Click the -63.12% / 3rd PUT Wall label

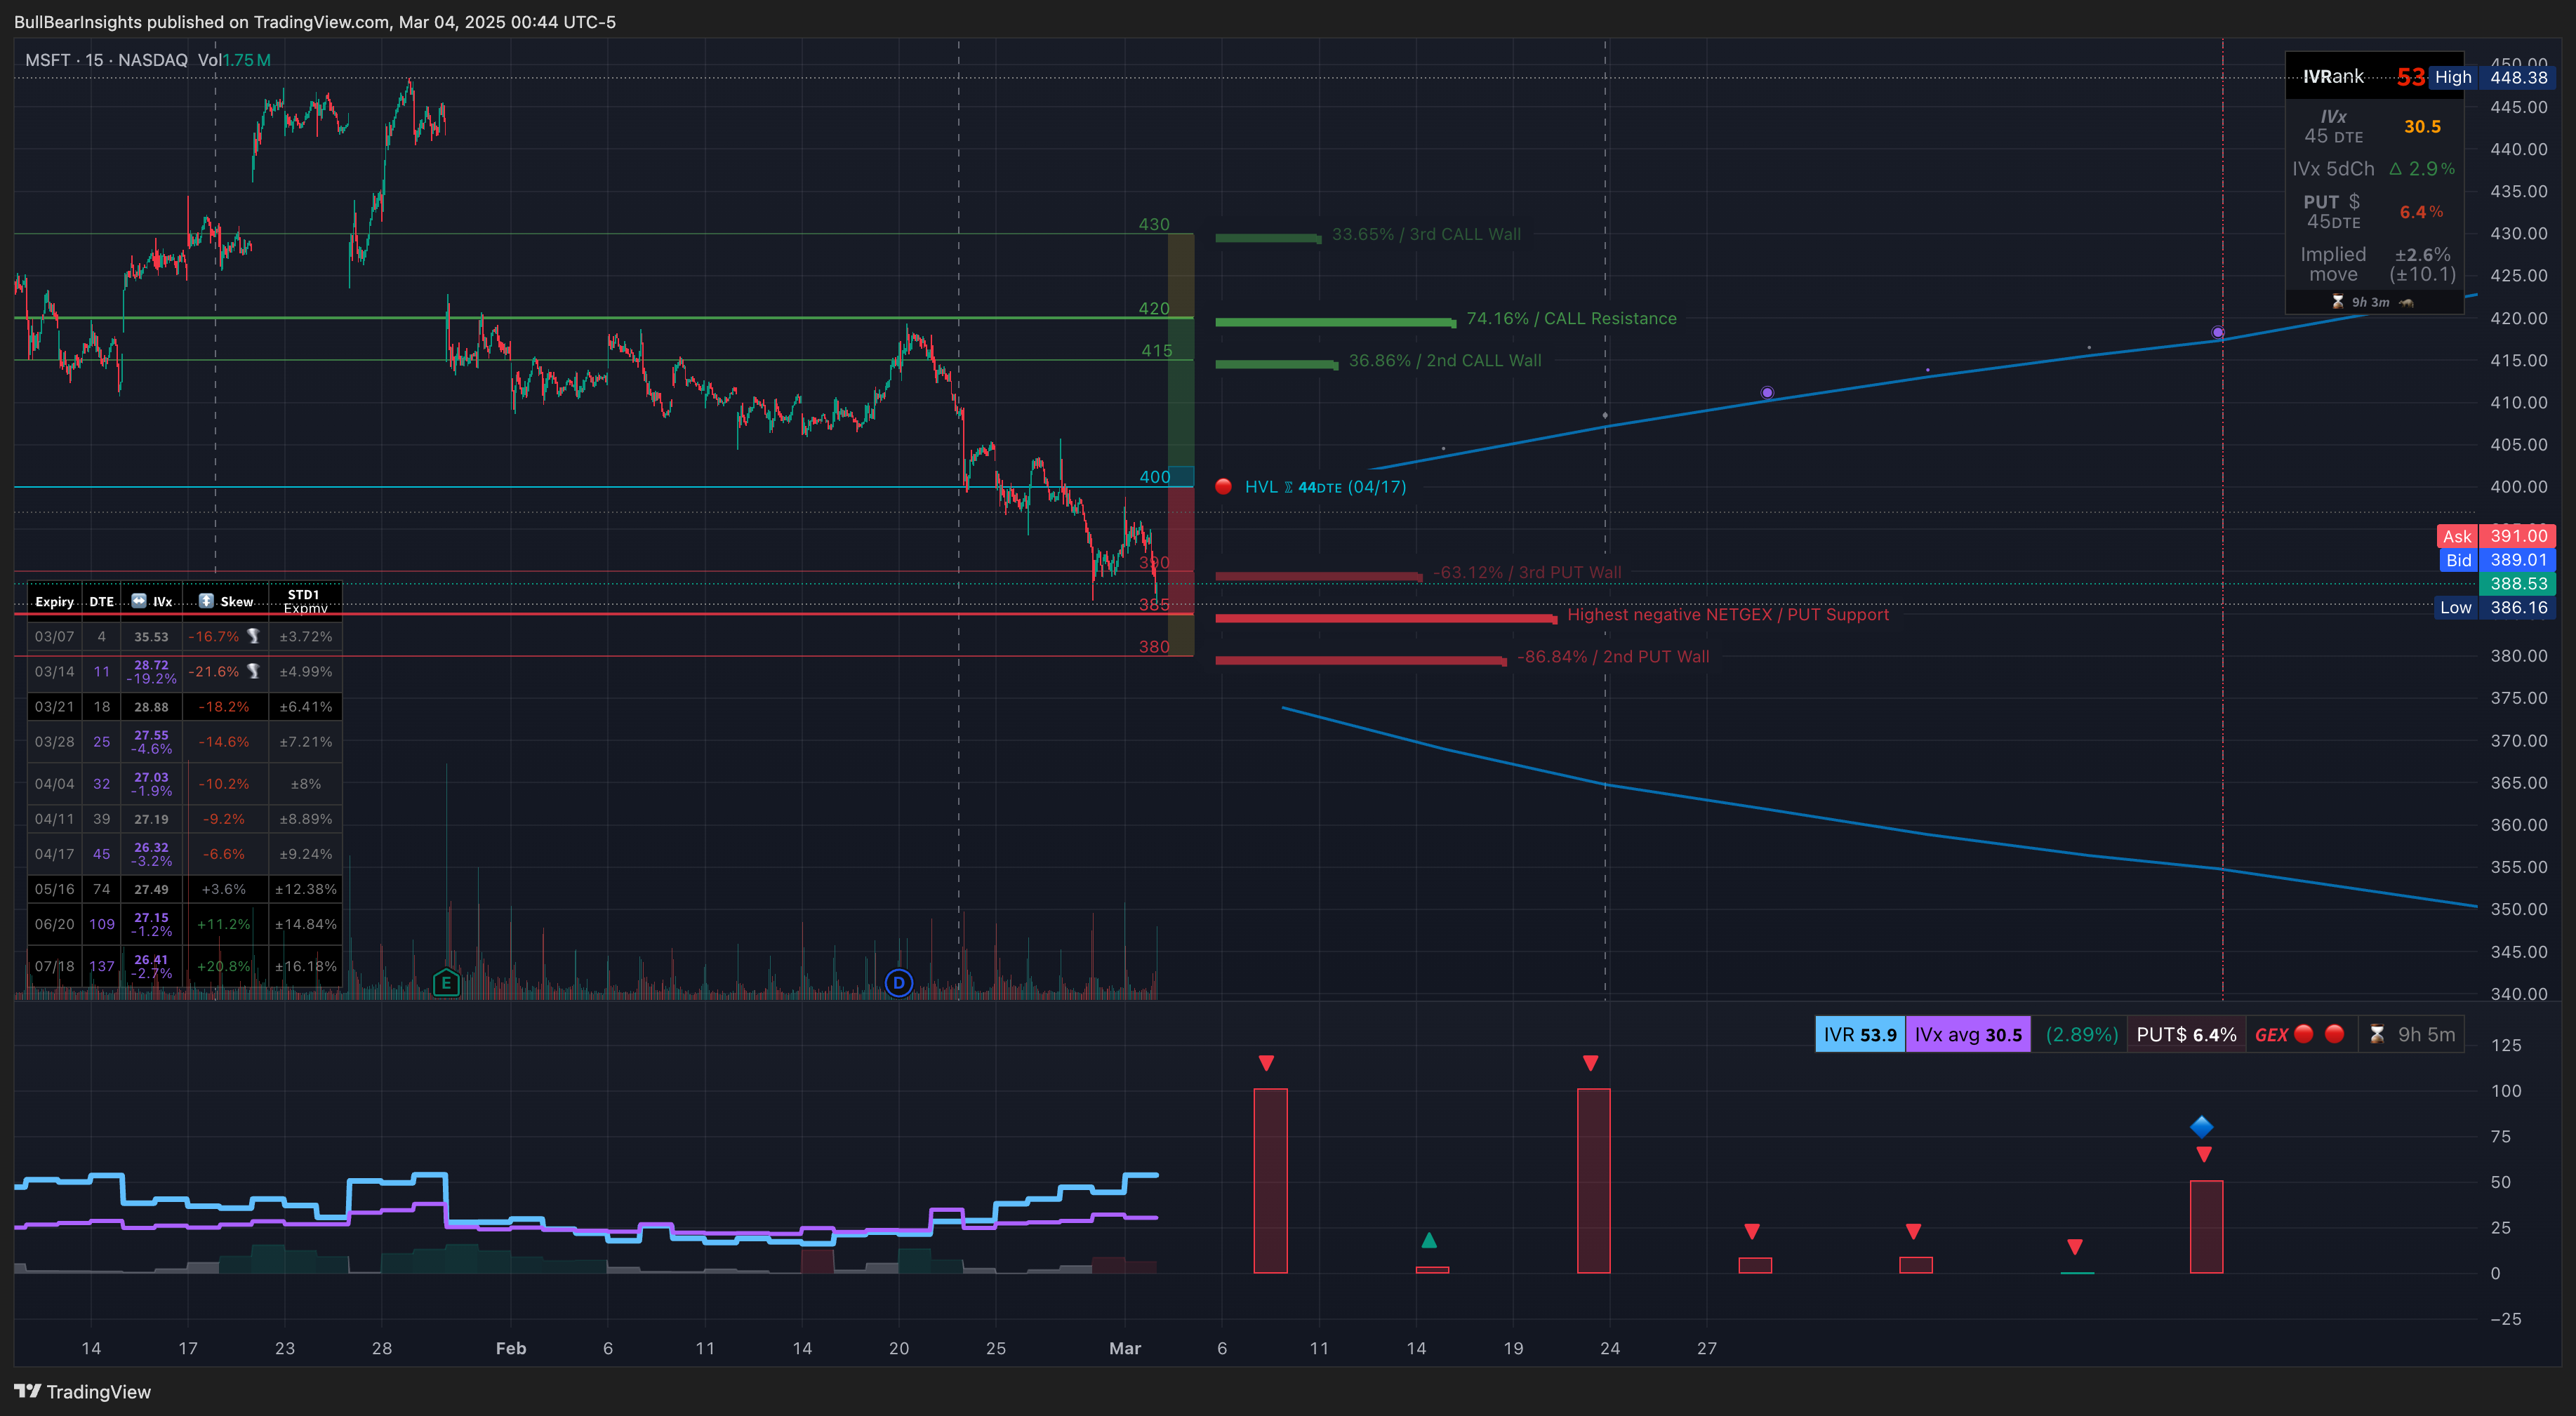pyautogui.click(x=1527, y=572)
